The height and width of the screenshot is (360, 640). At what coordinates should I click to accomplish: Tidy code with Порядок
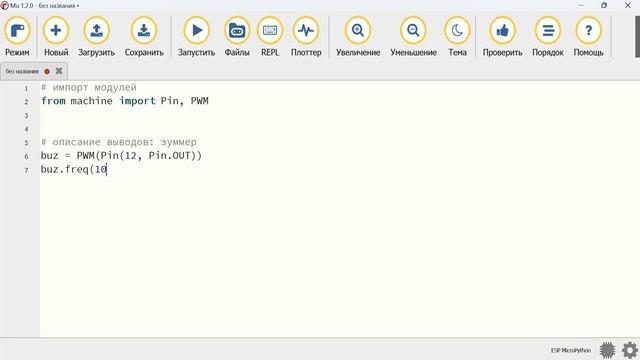pos(548,37)
